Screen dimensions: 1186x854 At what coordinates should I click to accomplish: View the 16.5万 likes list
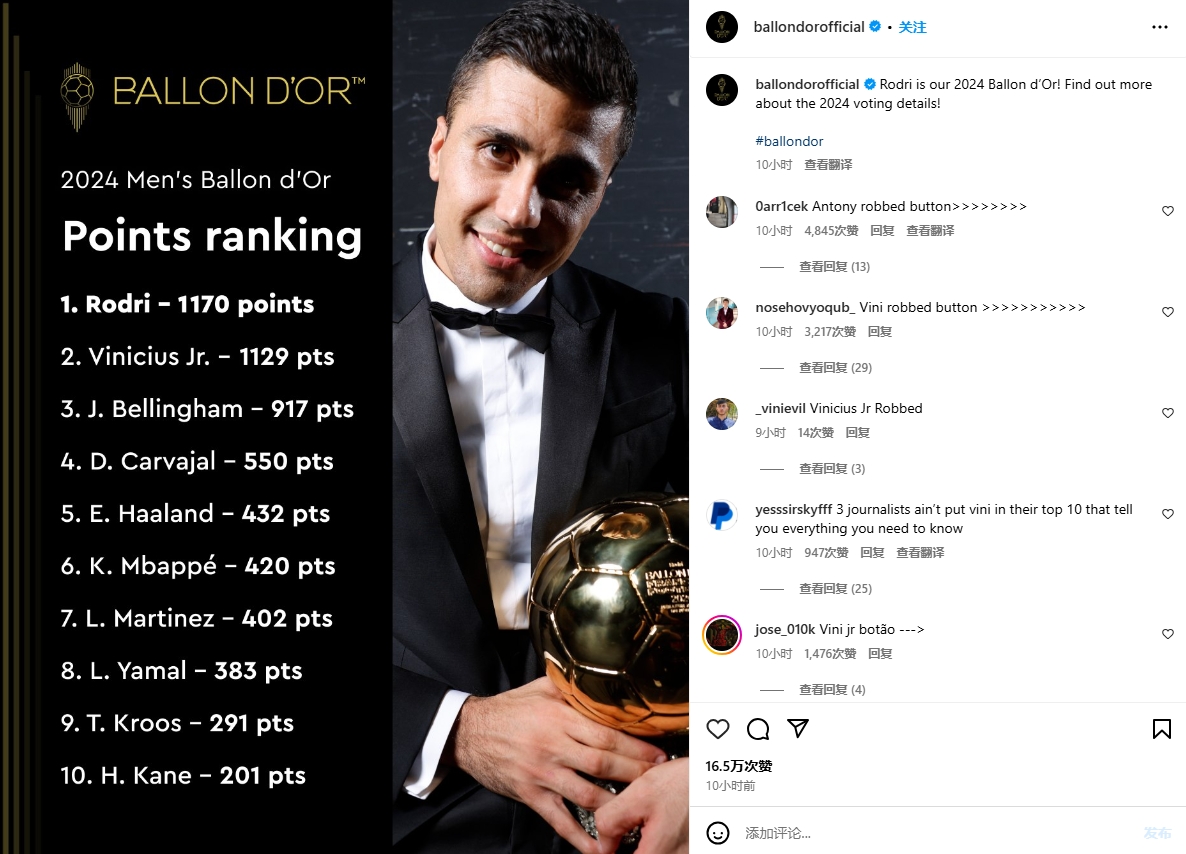739,766
